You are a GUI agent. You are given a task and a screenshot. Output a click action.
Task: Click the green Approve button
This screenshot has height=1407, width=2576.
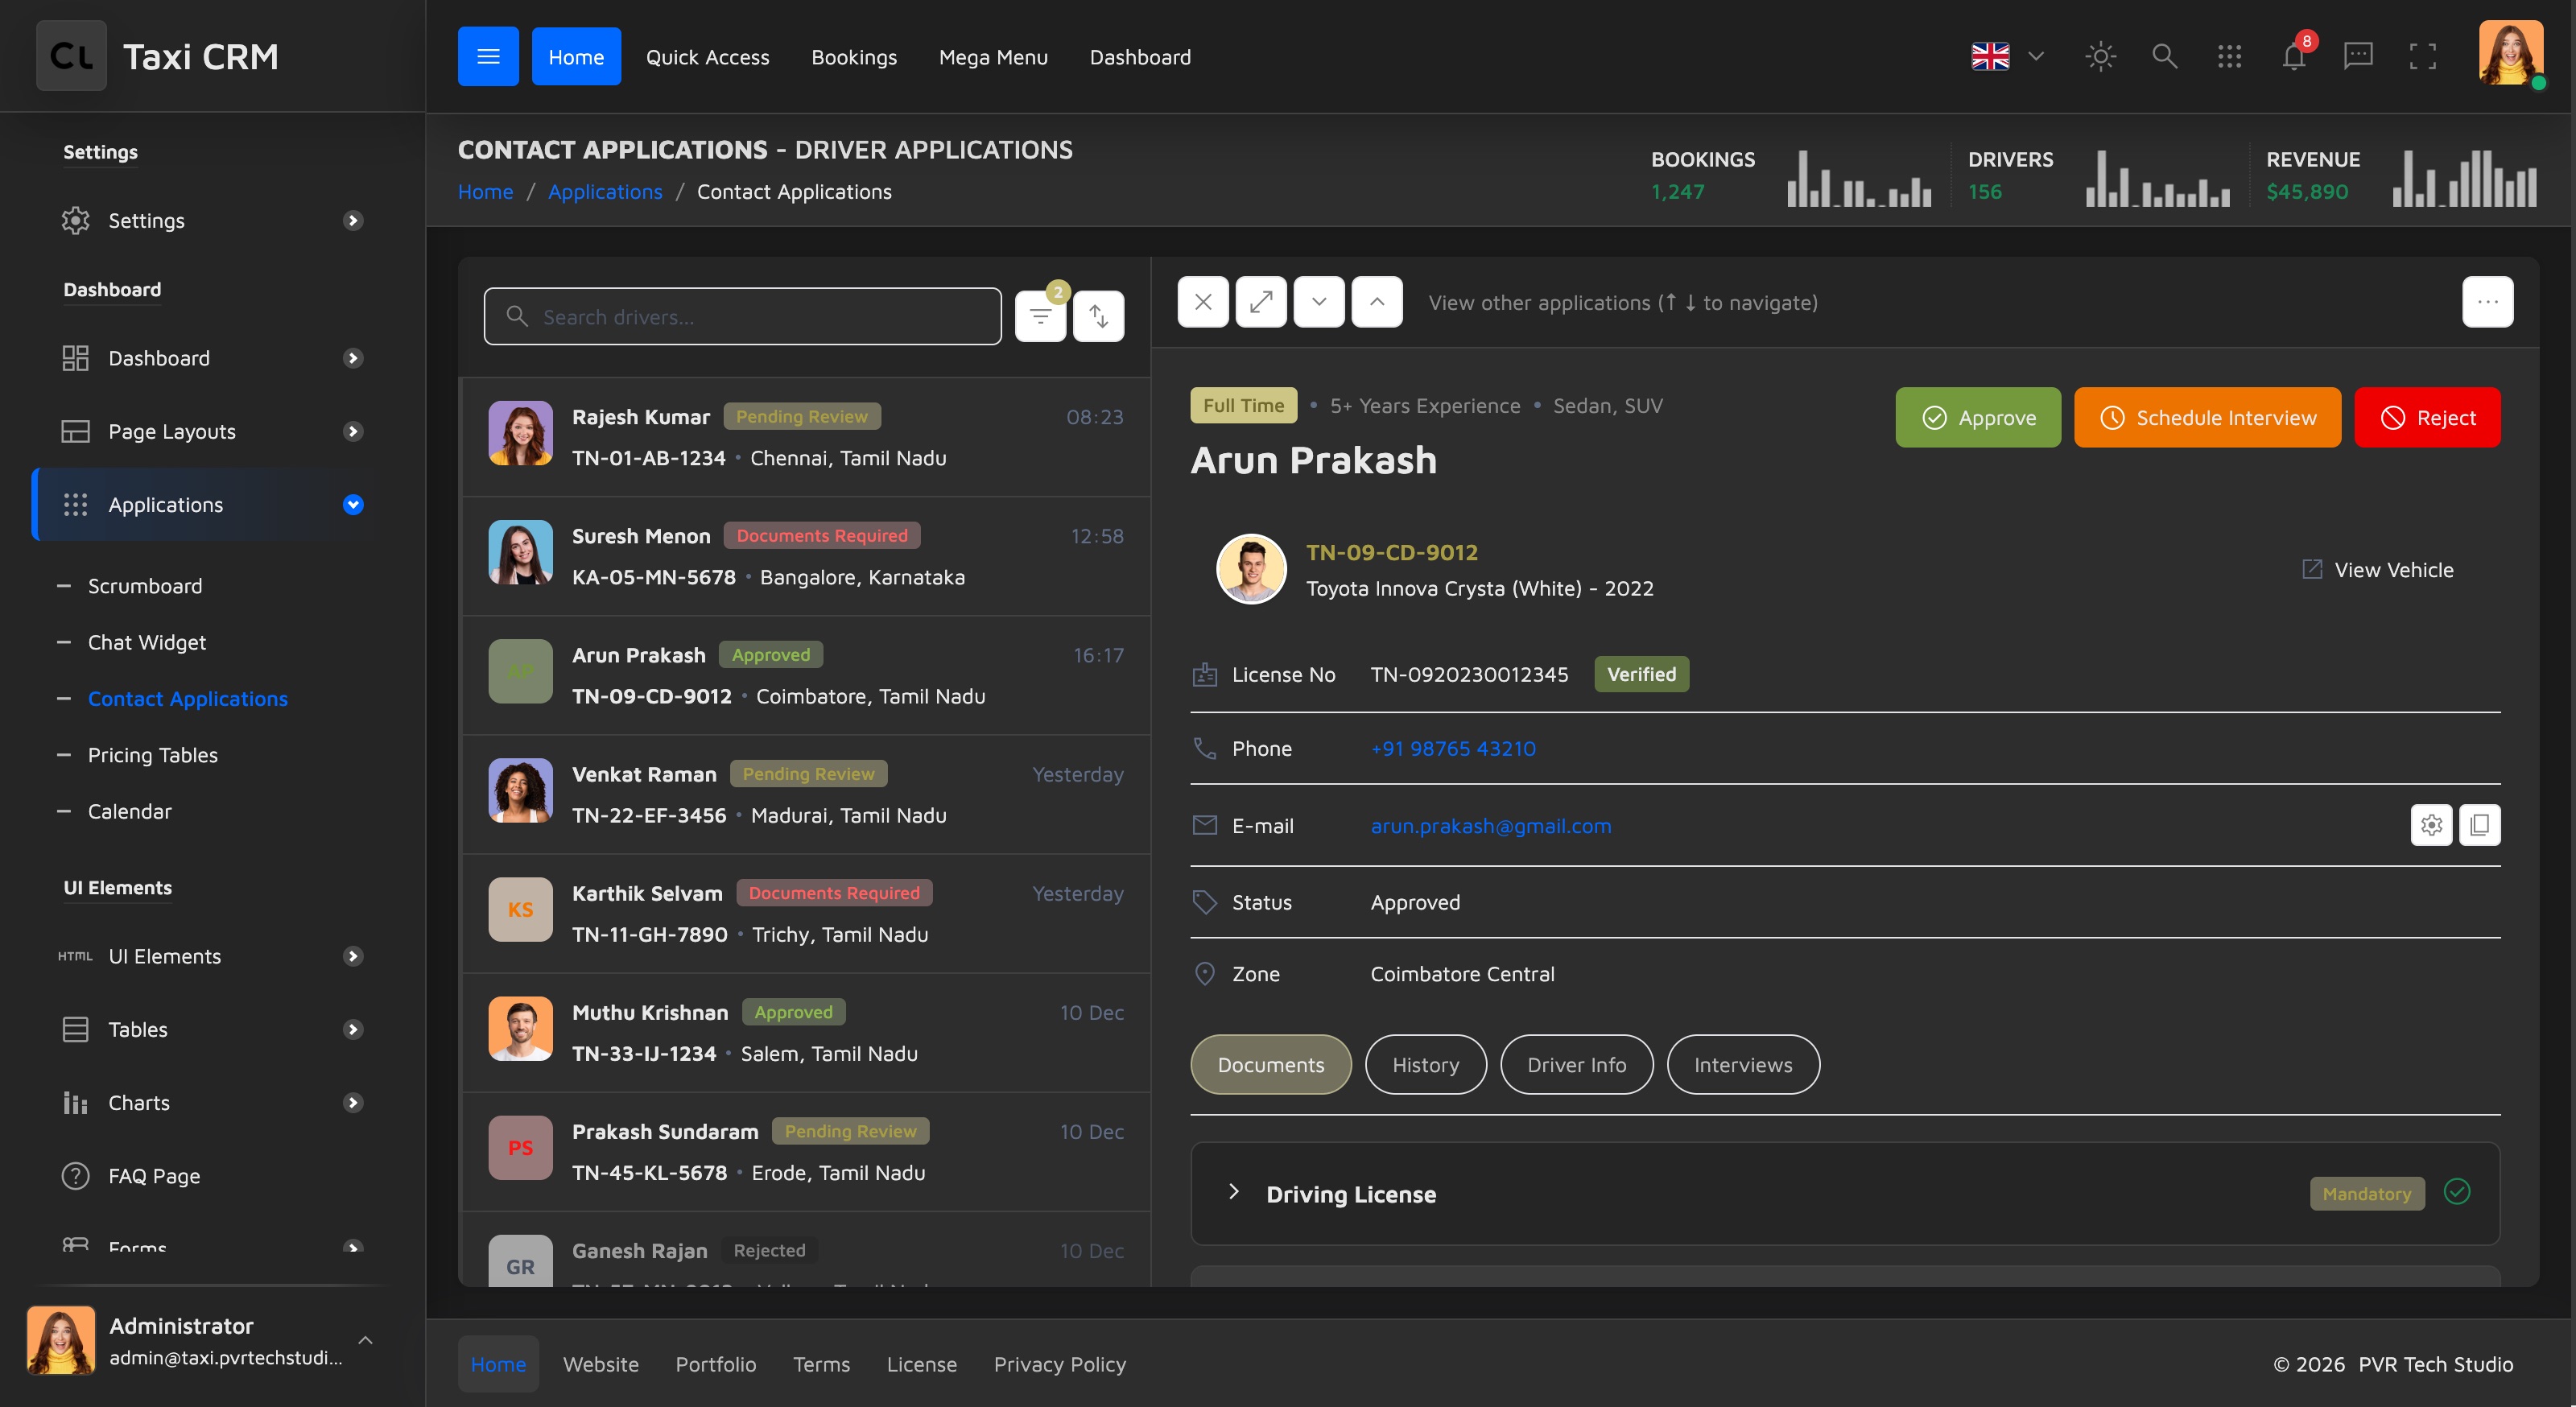tap(1978, 417)
